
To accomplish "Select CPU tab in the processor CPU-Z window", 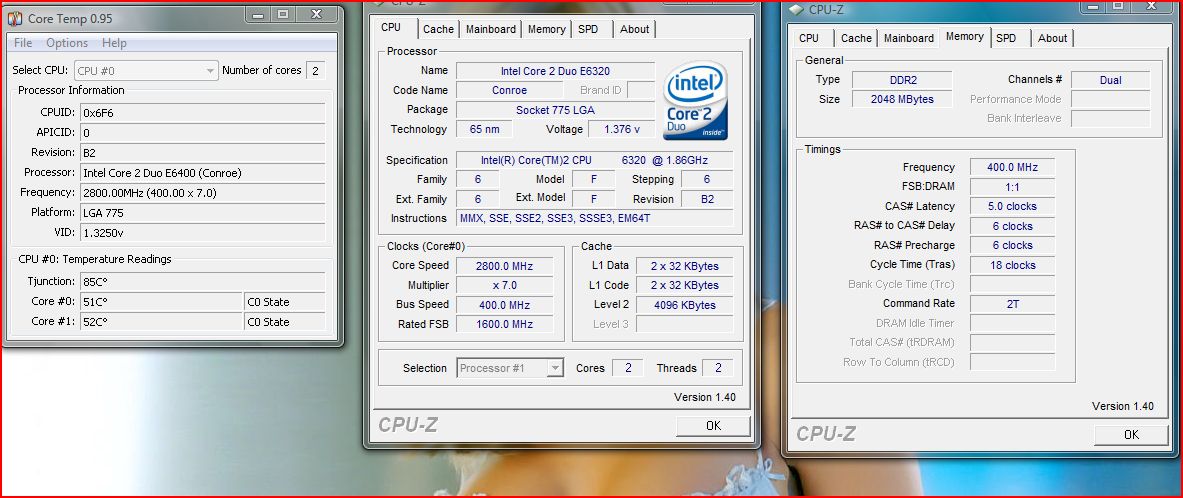I will [391, 27].
